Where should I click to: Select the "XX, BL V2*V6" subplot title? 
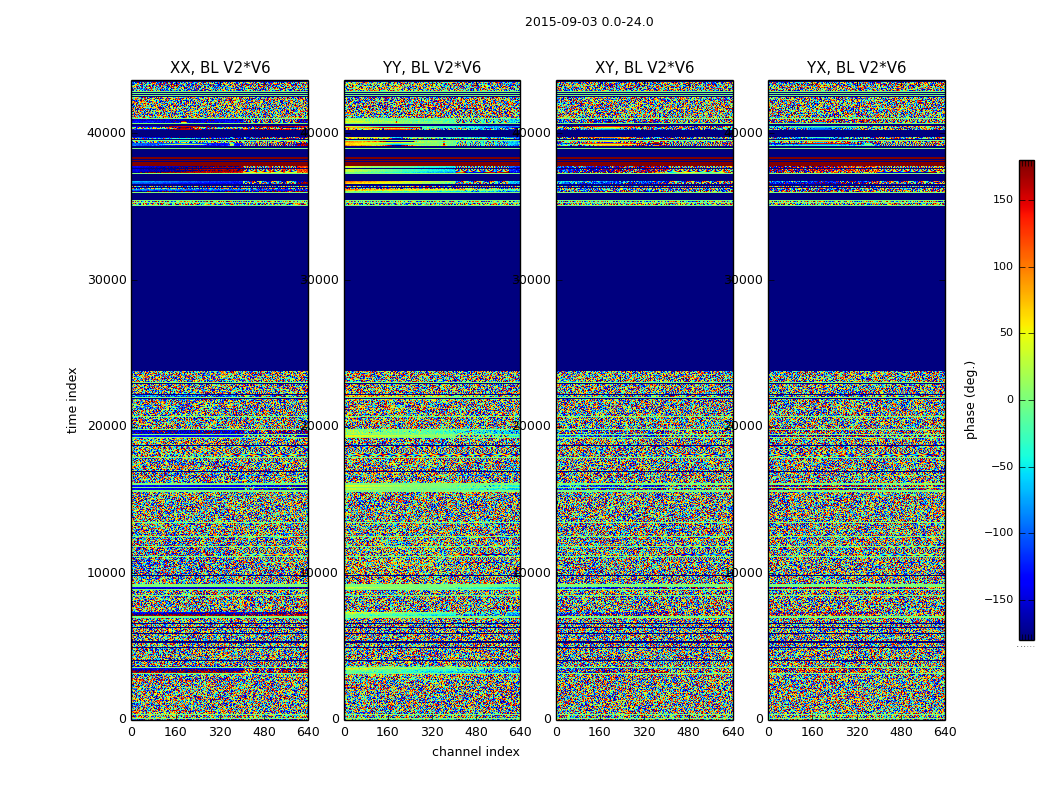pos(220,68)
